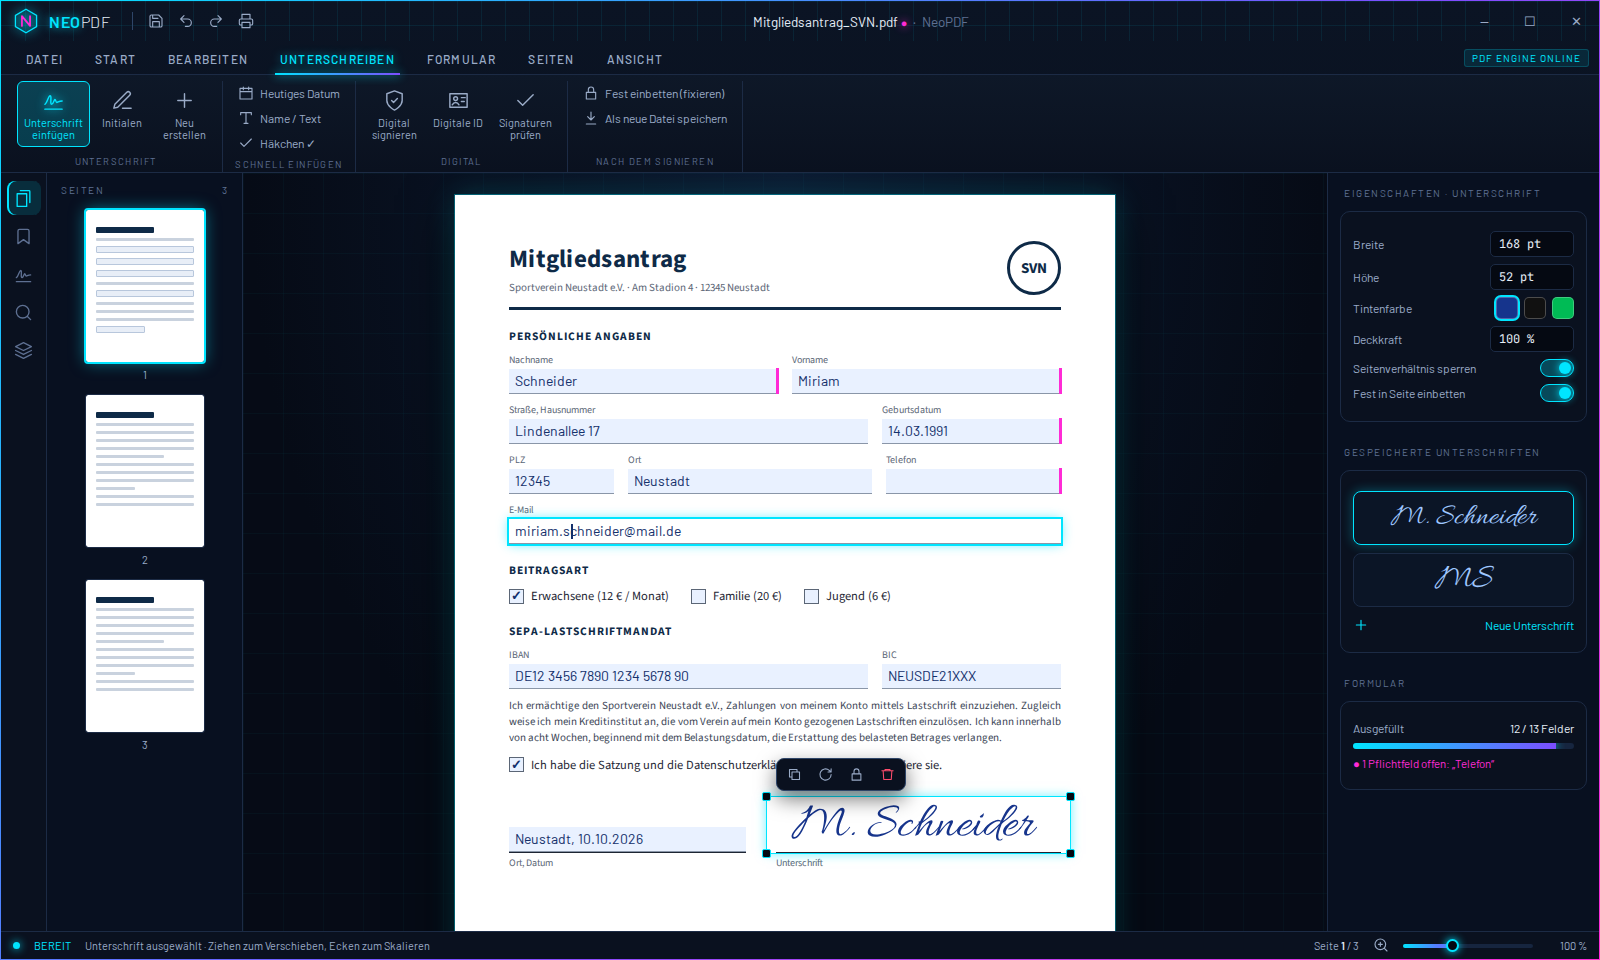The image size is (1600, 960).
Task: Run Signaturen prüfen
Action: [525, 114]
